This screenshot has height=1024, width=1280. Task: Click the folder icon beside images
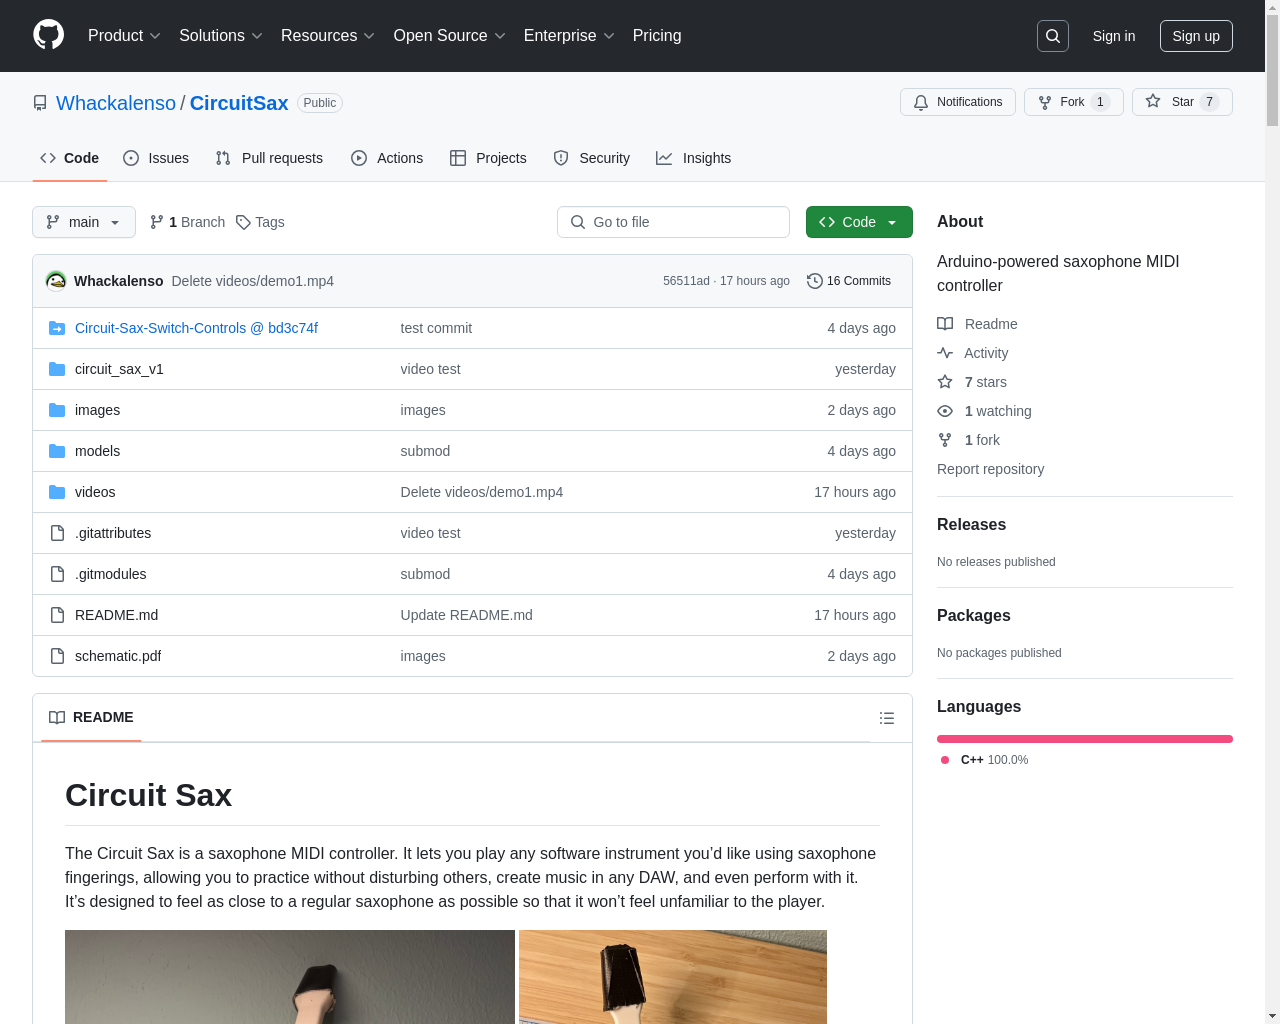57,410
